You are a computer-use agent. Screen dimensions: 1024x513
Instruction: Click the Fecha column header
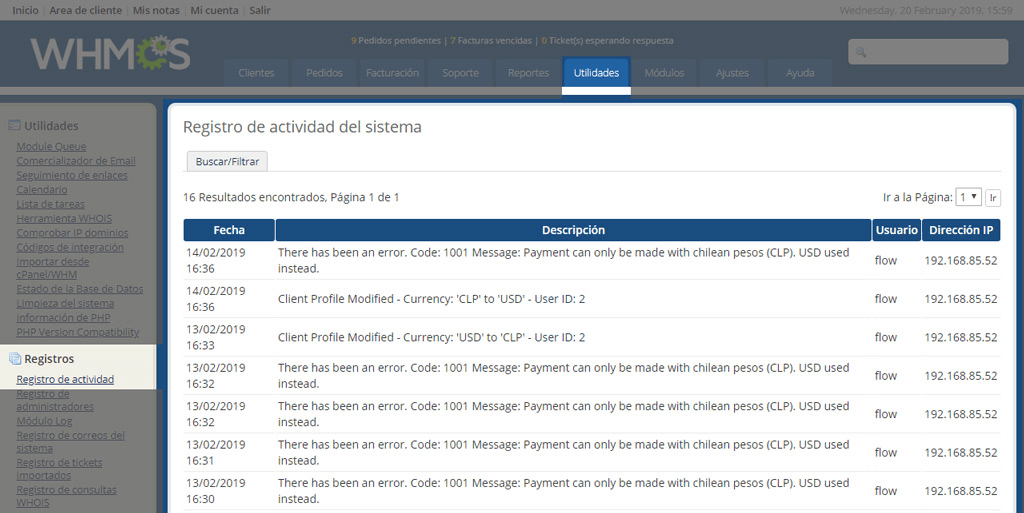[229, 230]
